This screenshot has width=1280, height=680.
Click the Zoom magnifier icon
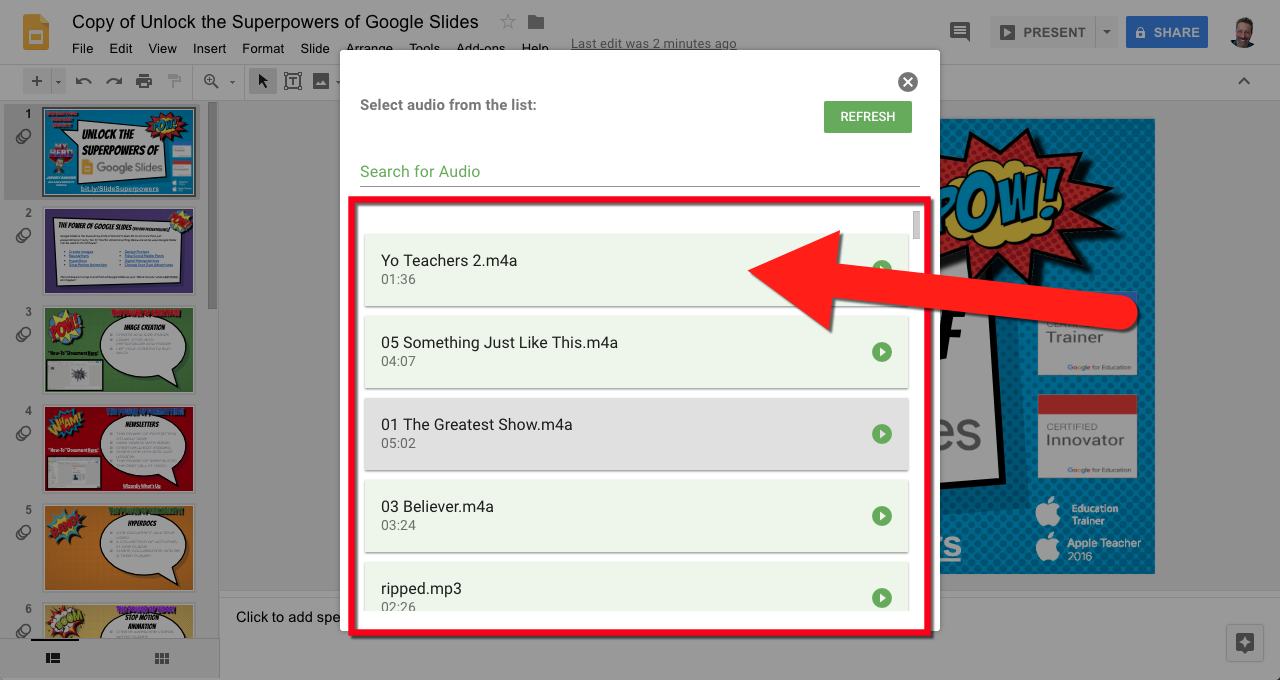tap(211, 81)
